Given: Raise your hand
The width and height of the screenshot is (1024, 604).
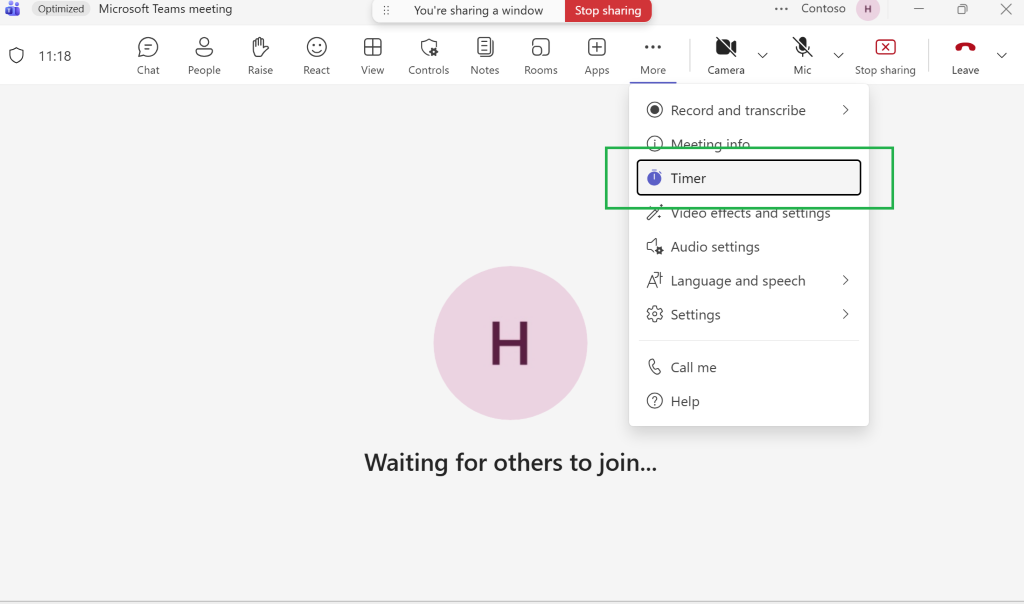Looking at the screenshot, I should click(x=260, y=56).
